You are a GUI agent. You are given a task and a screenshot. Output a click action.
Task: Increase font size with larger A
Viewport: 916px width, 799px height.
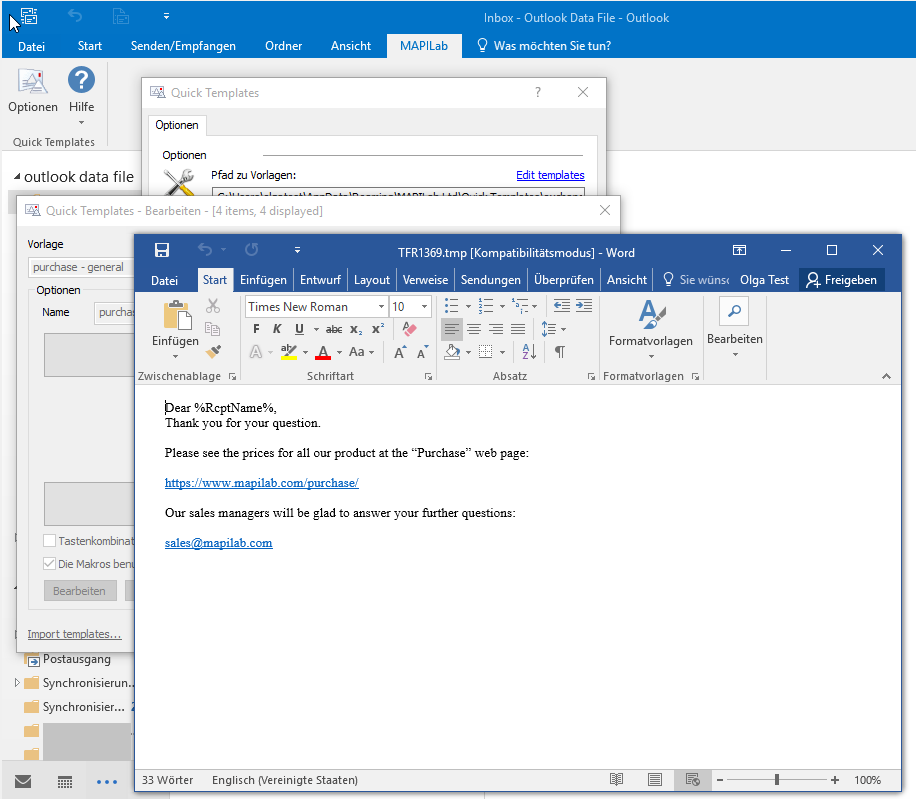400,352
